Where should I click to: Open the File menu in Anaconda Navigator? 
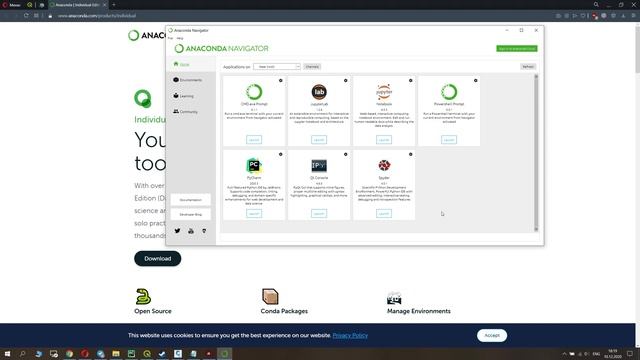click(x=171, y=38)
